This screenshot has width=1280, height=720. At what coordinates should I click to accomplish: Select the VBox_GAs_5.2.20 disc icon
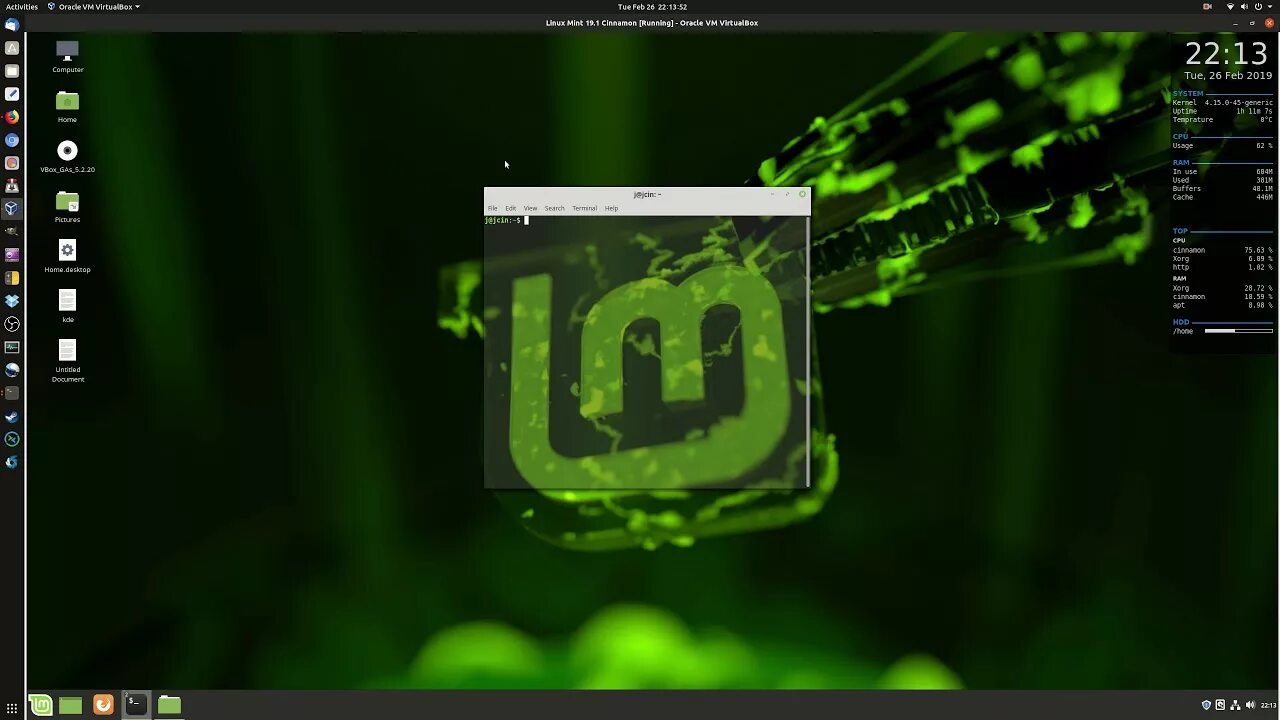(67, 157)
